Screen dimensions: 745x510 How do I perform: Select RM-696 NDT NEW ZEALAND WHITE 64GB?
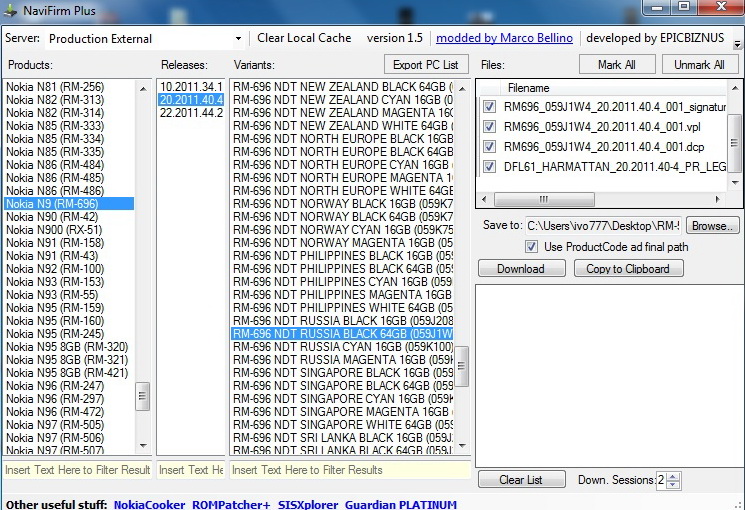(343, 126)
